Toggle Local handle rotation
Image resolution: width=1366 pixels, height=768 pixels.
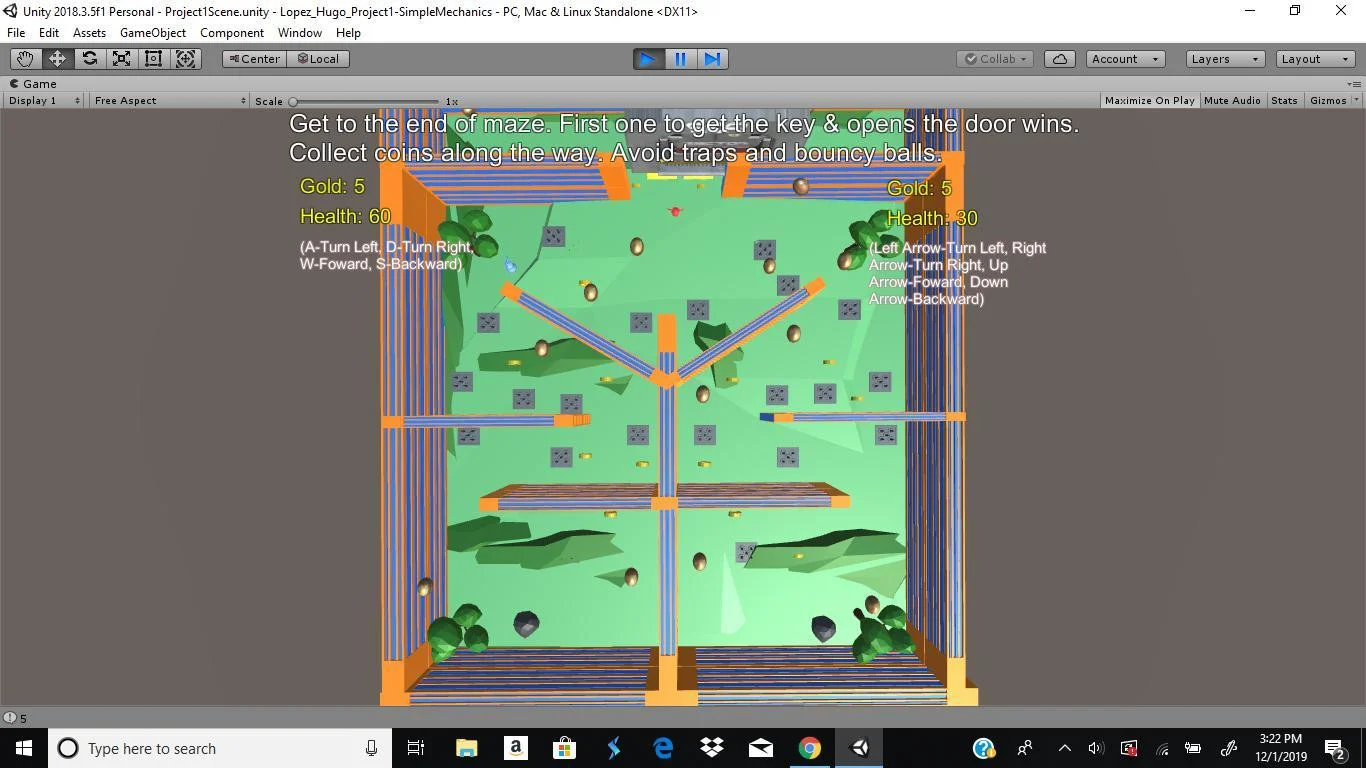[318, 59]
